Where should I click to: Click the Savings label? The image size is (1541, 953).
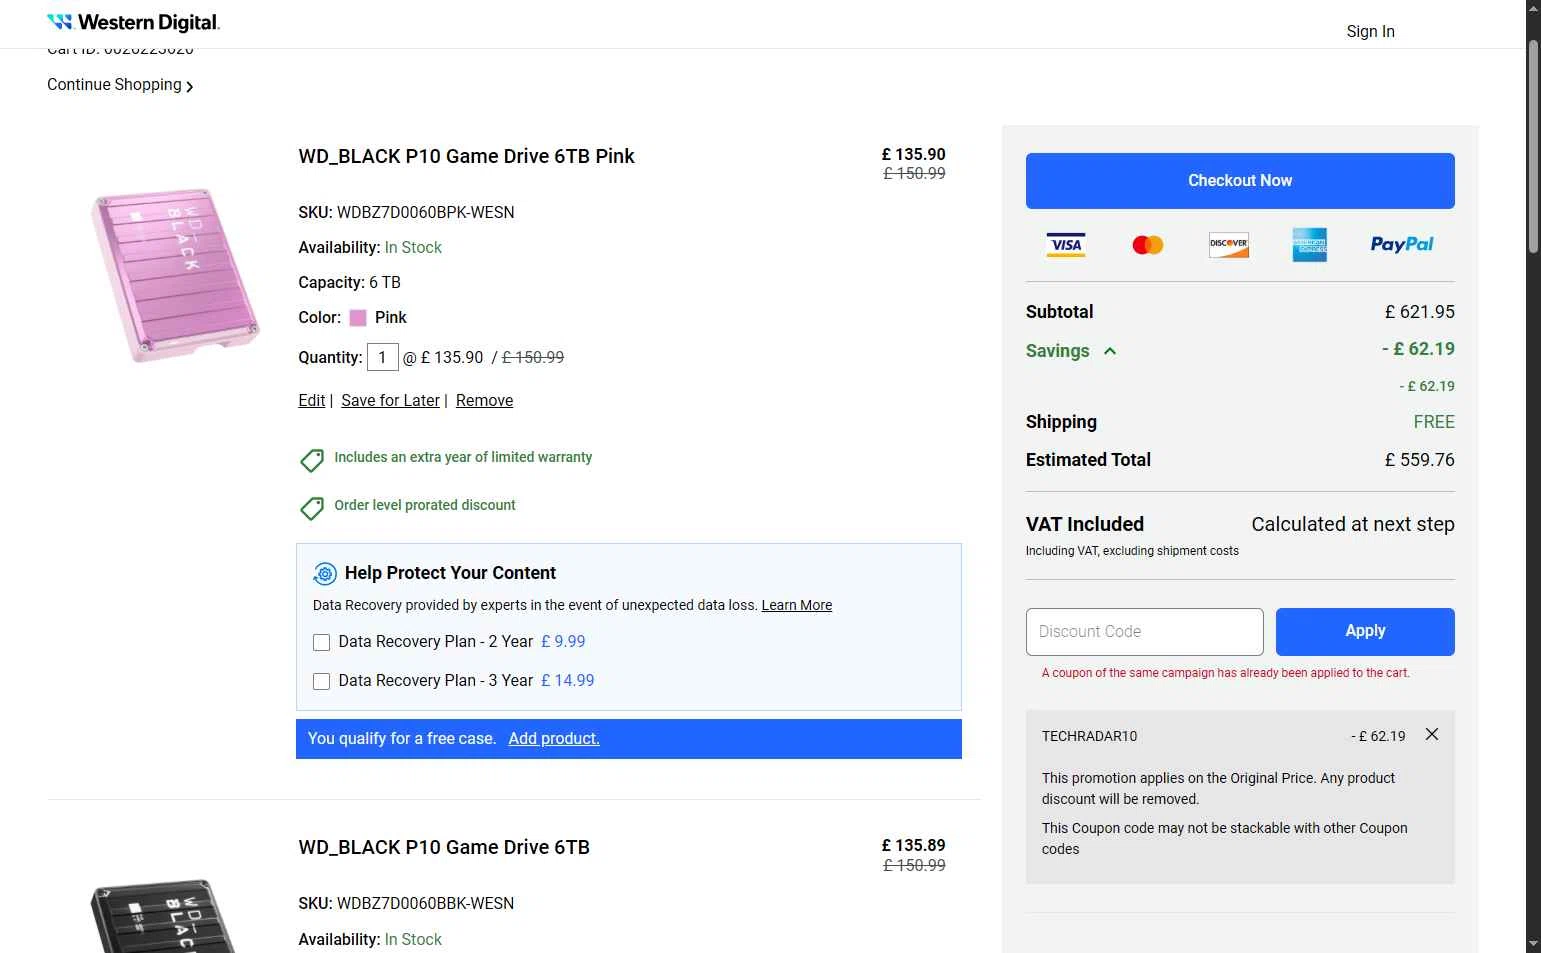1057,351
